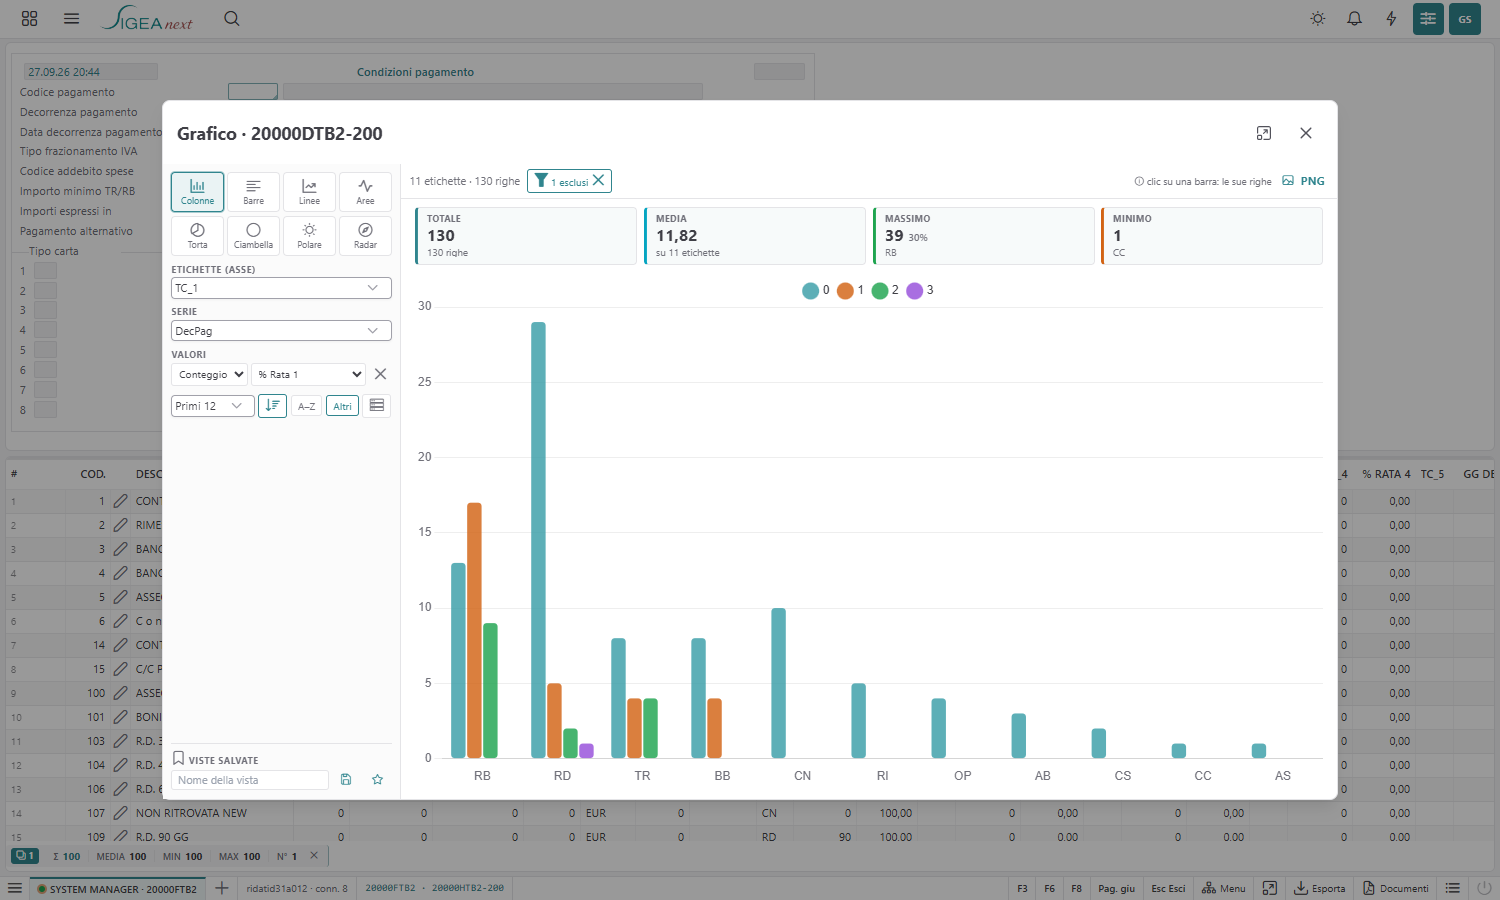The image size is (1500, 900).
Task: Export chart as PNG
Action: point(1303,181)
